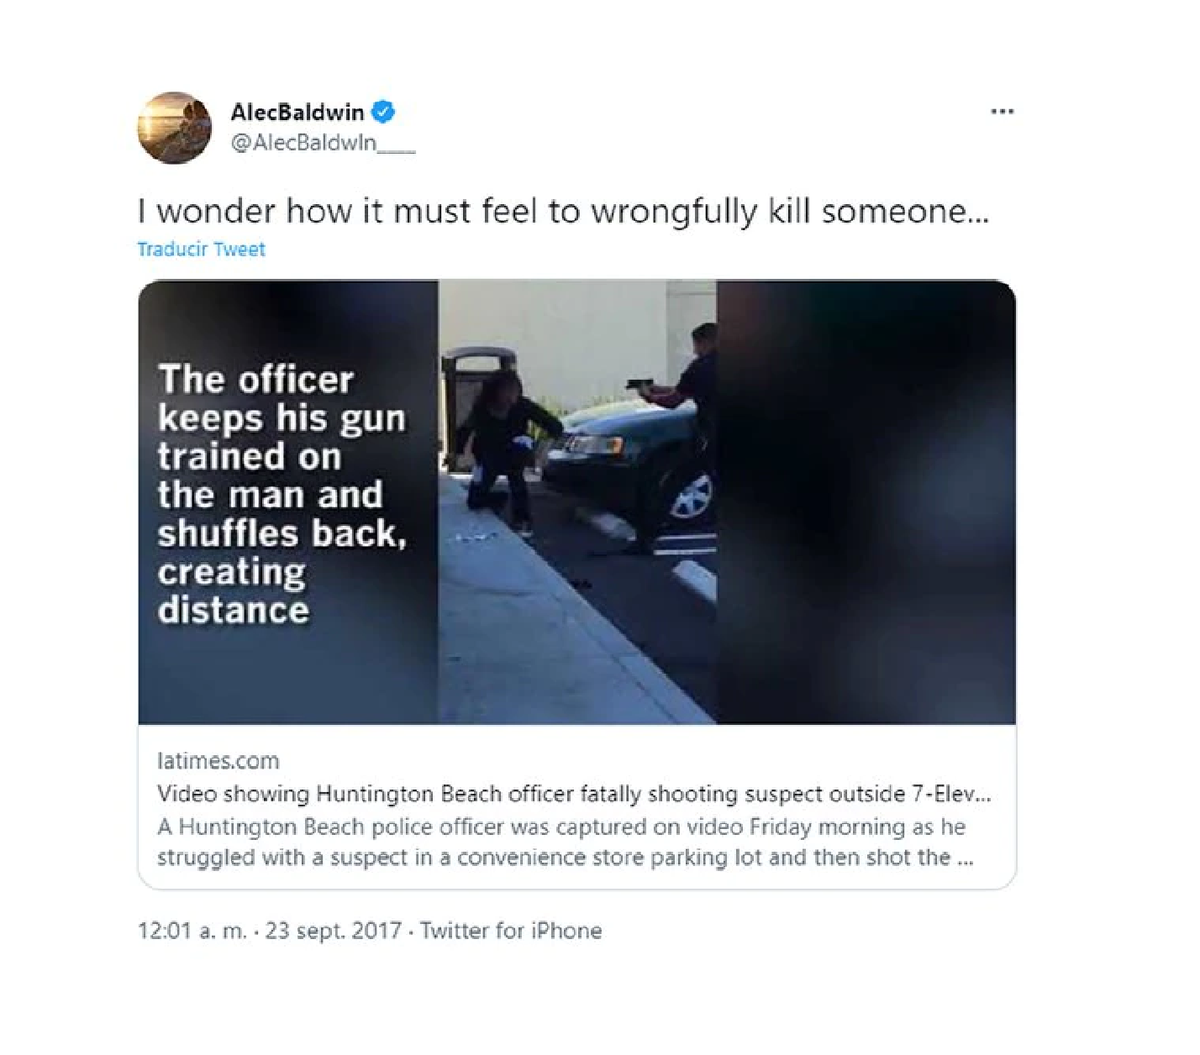Open the tweet's three-dot more options menu
Screen dimensions: 1200x1055
coord(1002,111)
